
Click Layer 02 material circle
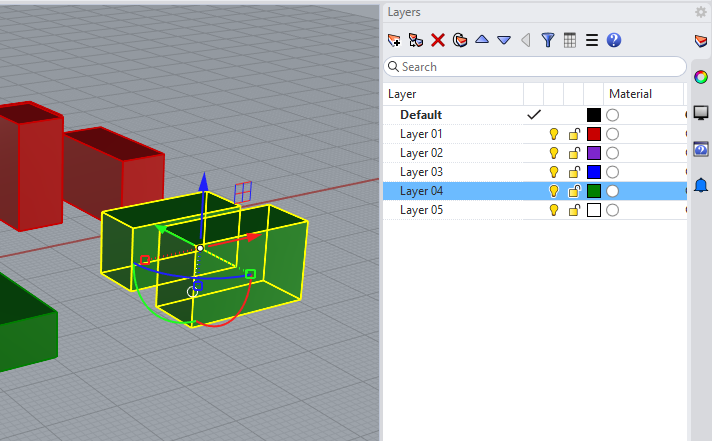point(613,153)
